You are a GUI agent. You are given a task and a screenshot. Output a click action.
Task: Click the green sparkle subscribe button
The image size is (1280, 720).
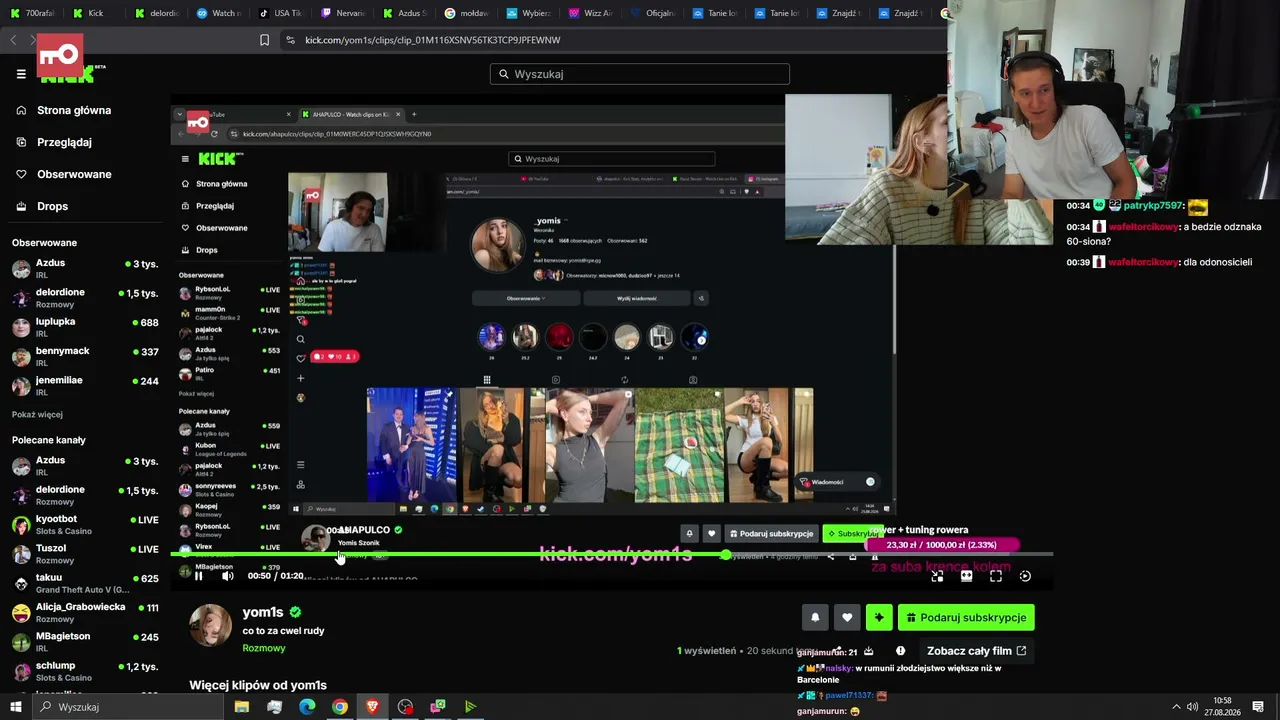pos(879,618)
